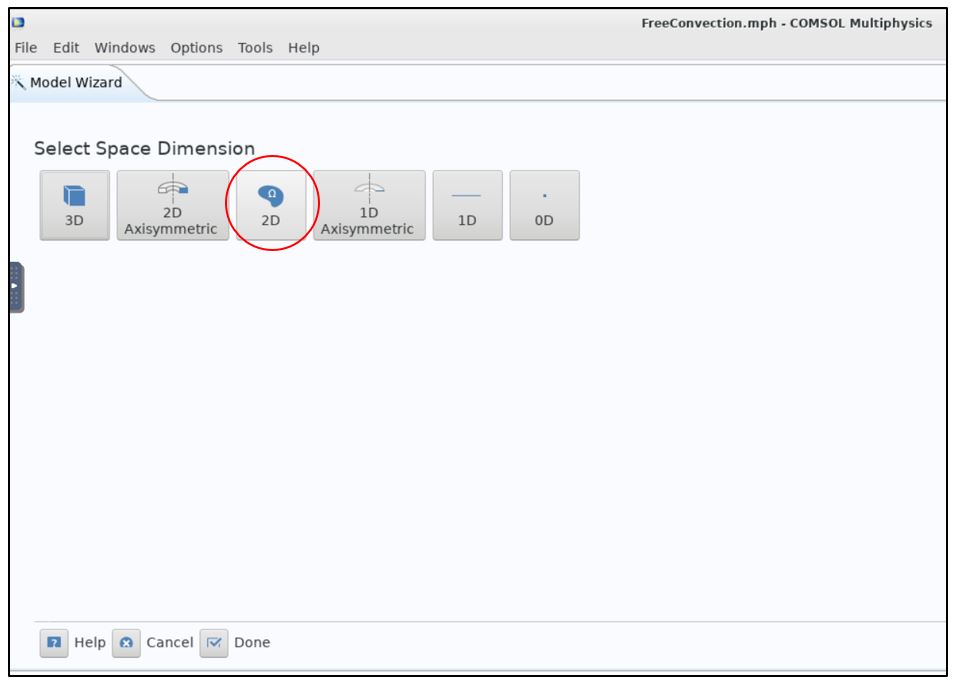Select the 2D space dimension button
The image size is (954, 685).
pos(271,206)
